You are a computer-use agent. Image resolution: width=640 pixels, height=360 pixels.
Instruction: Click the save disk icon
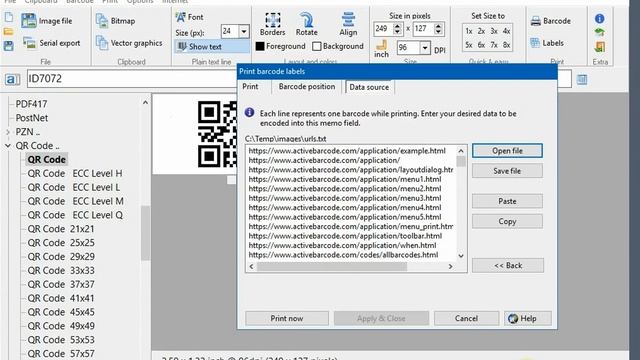[x=9, y=46]
